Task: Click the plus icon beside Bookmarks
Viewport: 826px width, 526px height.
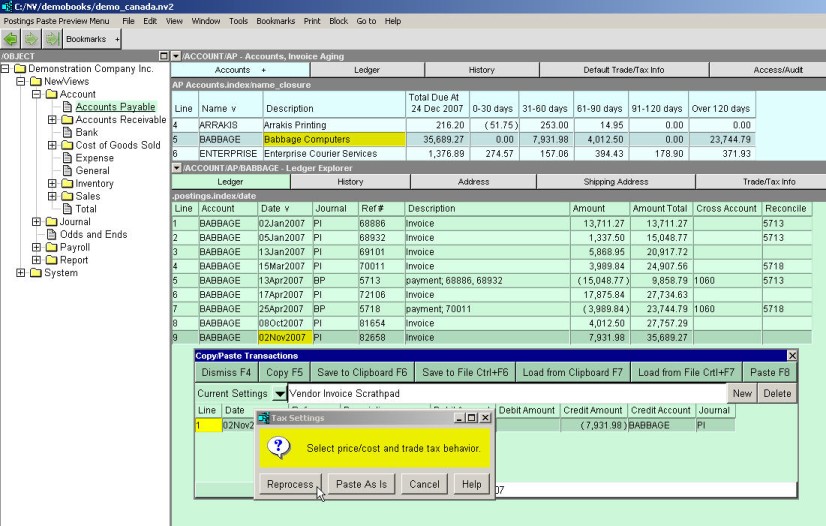Action: [117, 39]
